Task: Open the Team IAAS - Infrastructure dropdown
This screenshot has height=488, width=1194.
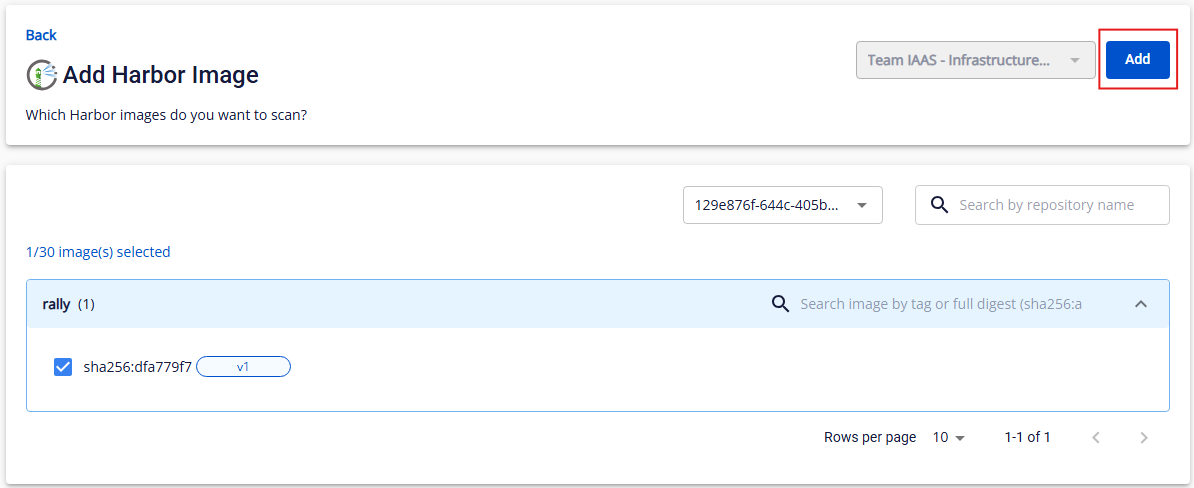Action: pyautogui.click(x=975, y=60)
